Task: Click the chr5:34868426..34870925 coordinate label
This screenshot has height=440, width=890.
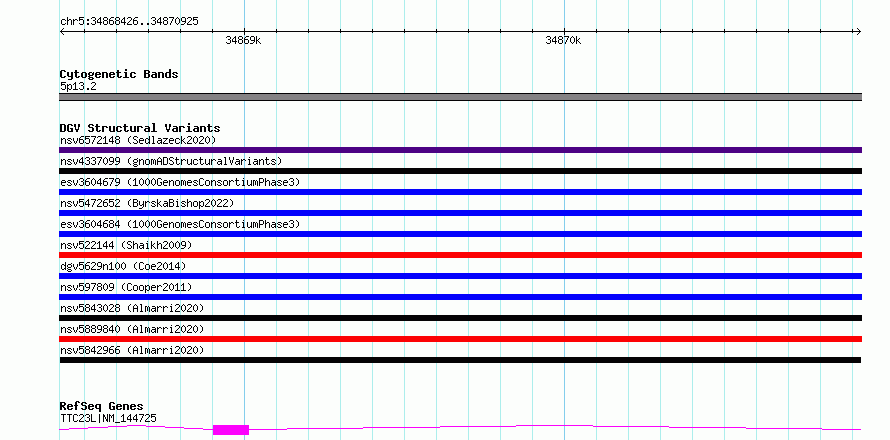Action: click(x=129, y=22)
